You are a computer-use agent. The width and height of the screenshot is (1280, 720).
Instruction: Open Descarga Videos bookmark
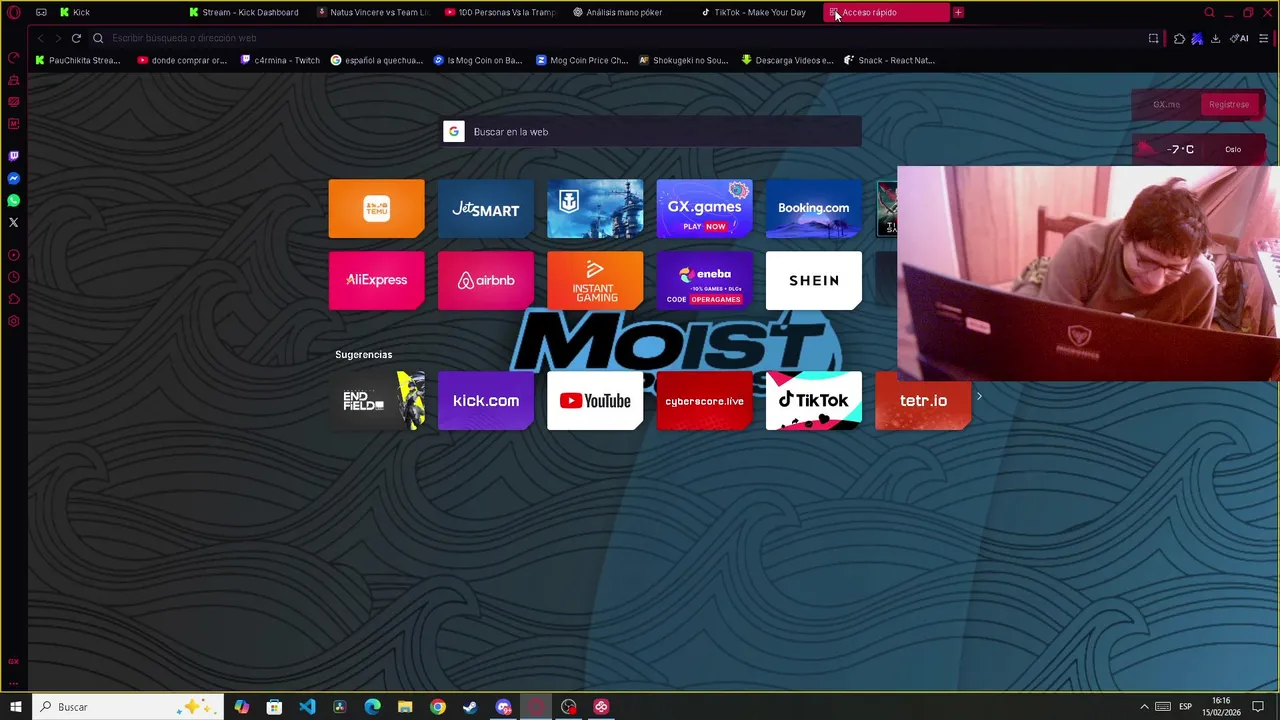[787, 60]
